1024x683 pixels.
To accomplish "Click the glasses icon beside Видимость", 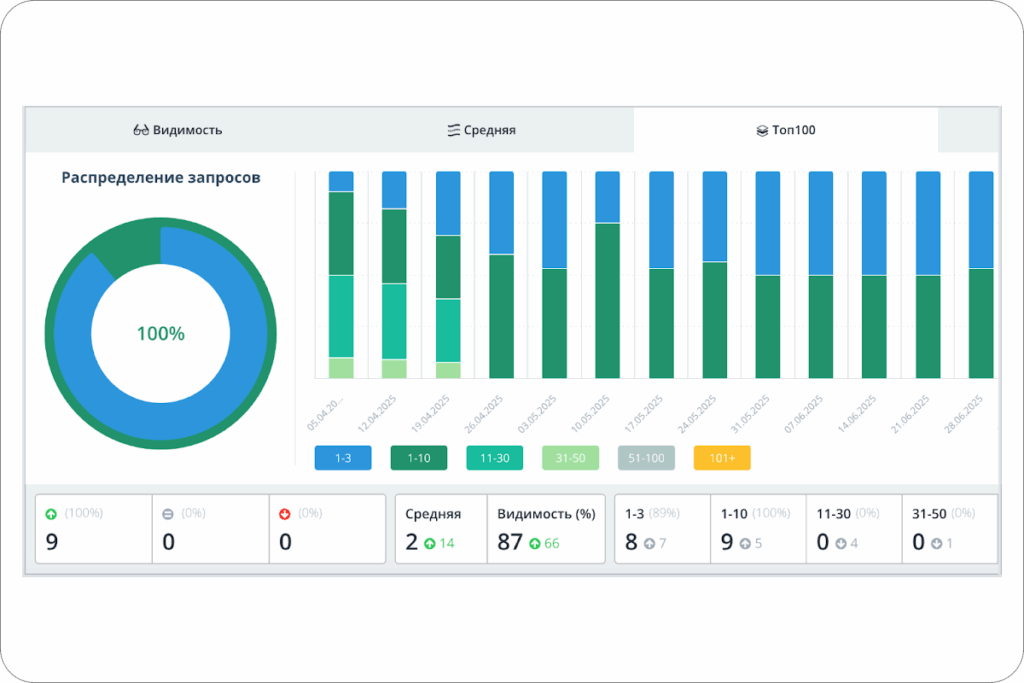I will pos(140,130).
